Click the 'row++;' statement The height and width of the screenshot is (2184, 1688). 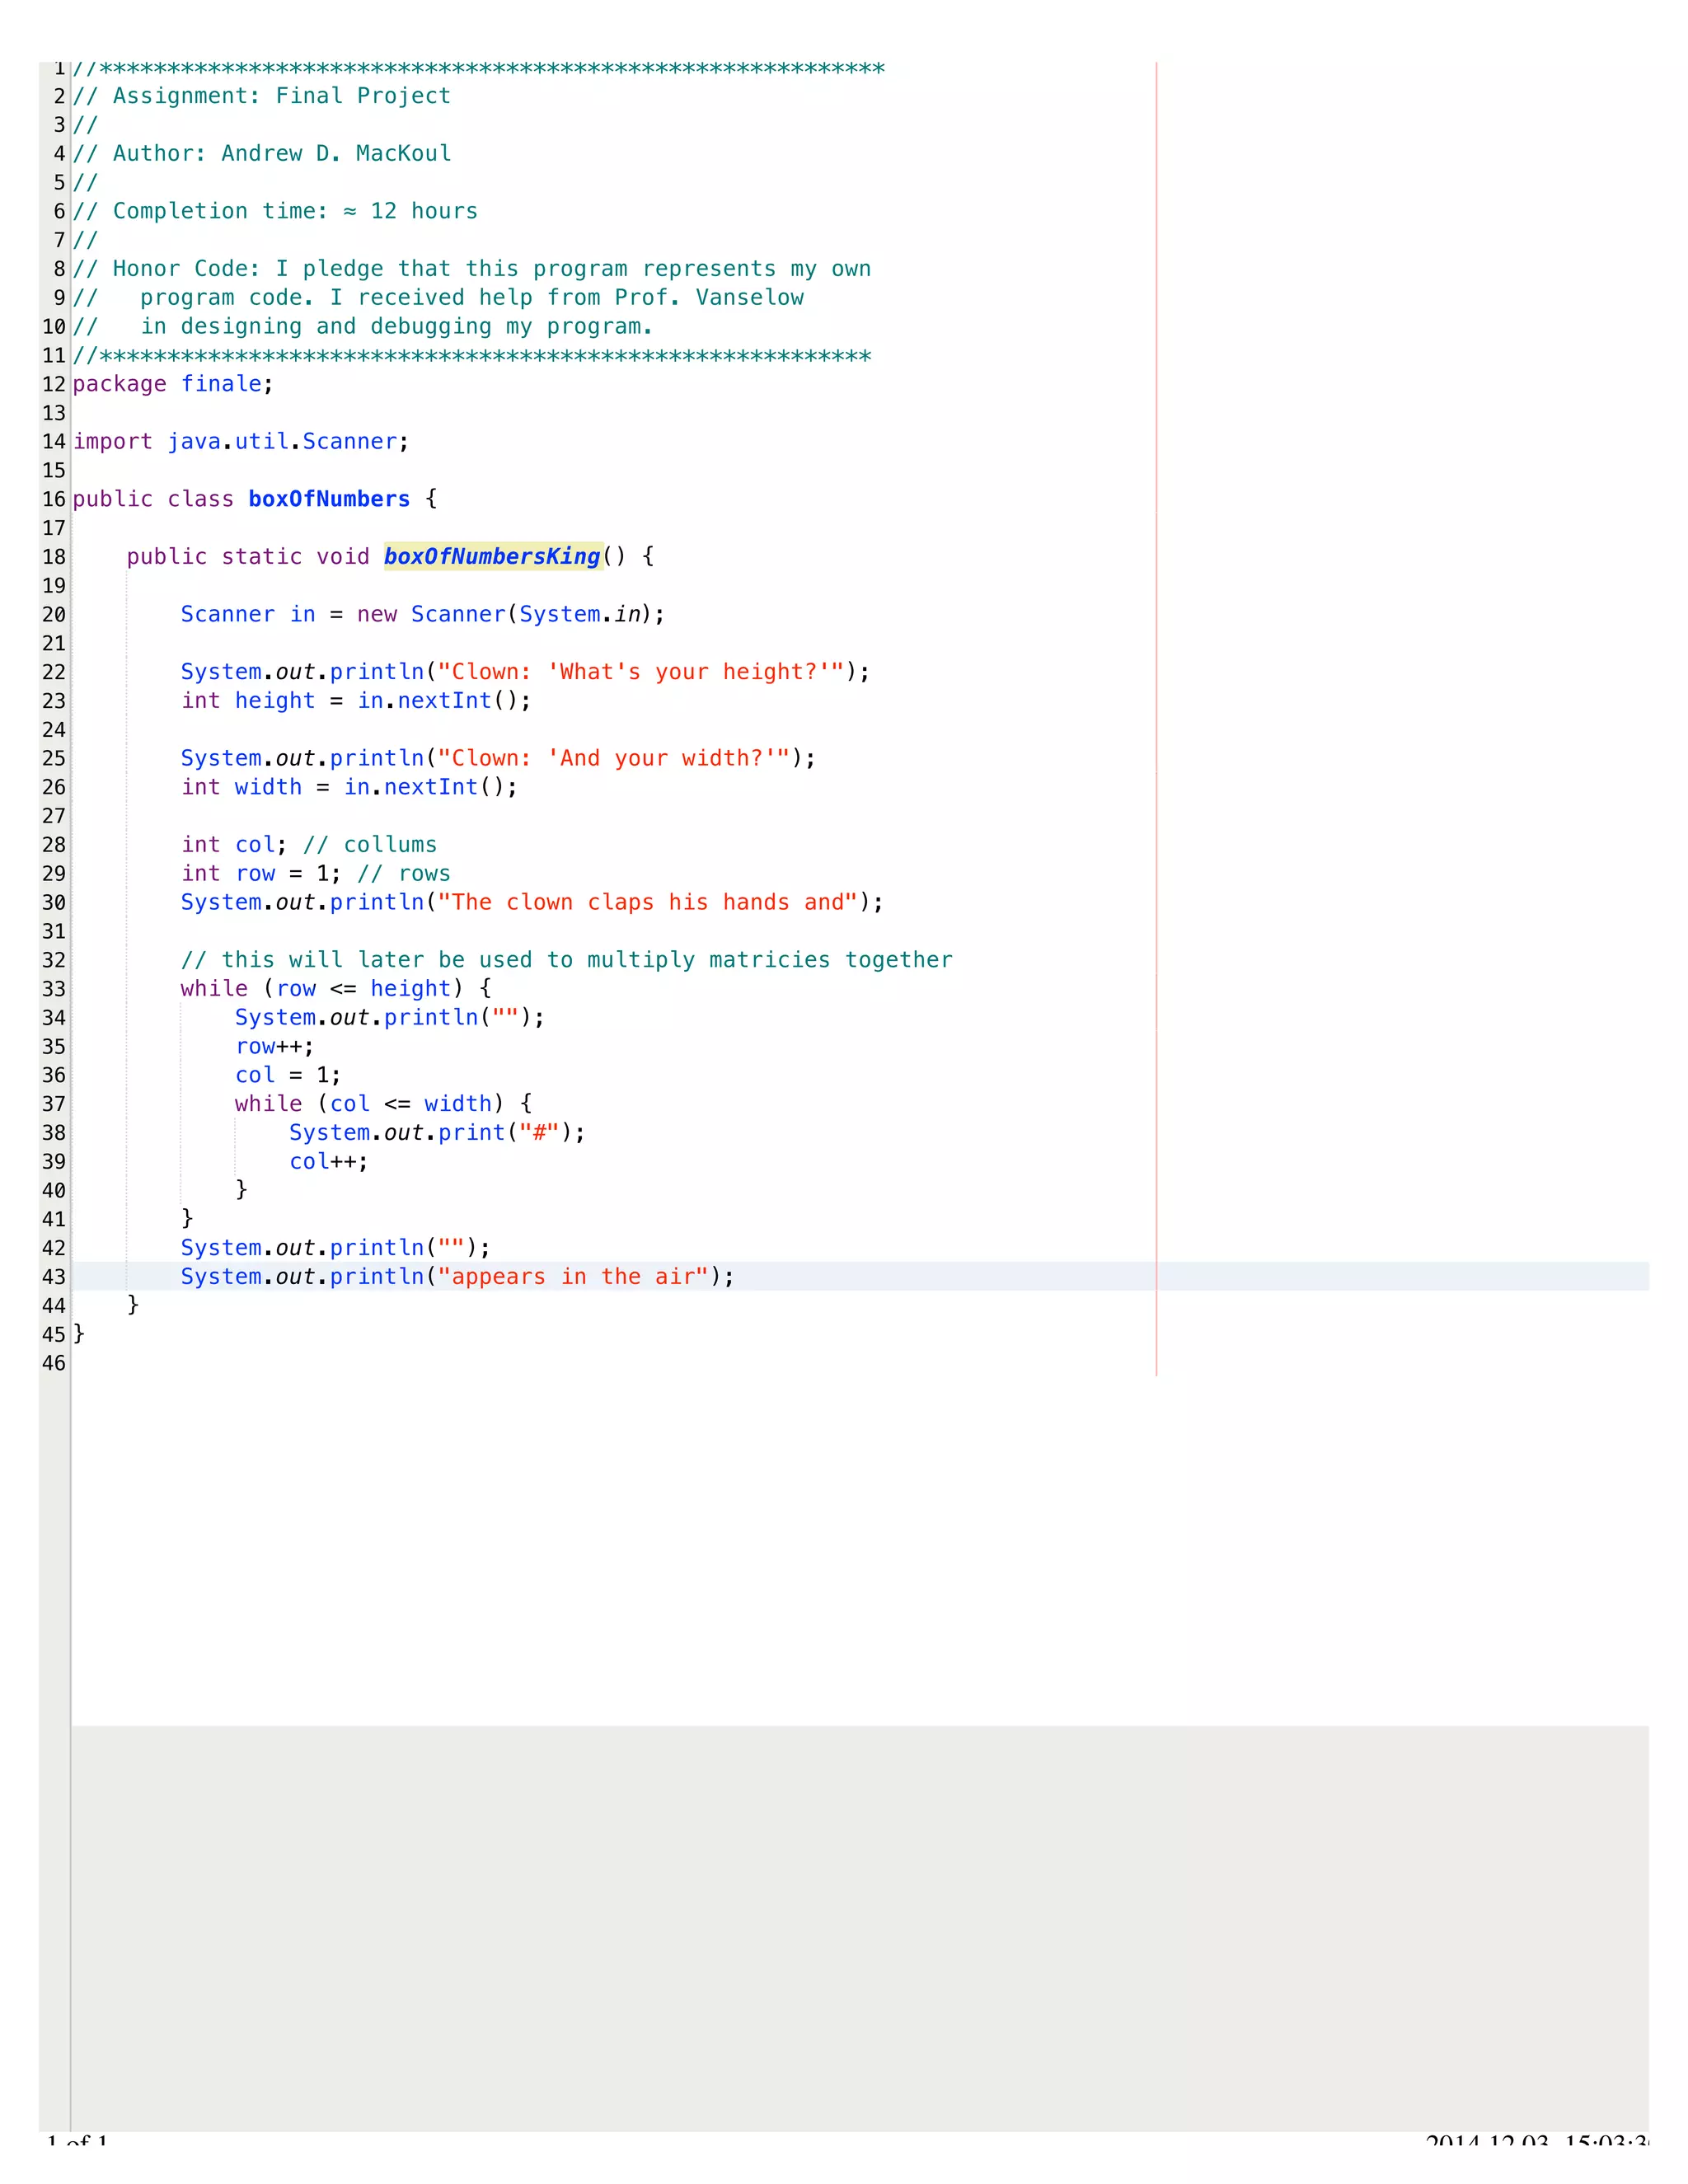pyautogui.click(x=275, y=1047)
